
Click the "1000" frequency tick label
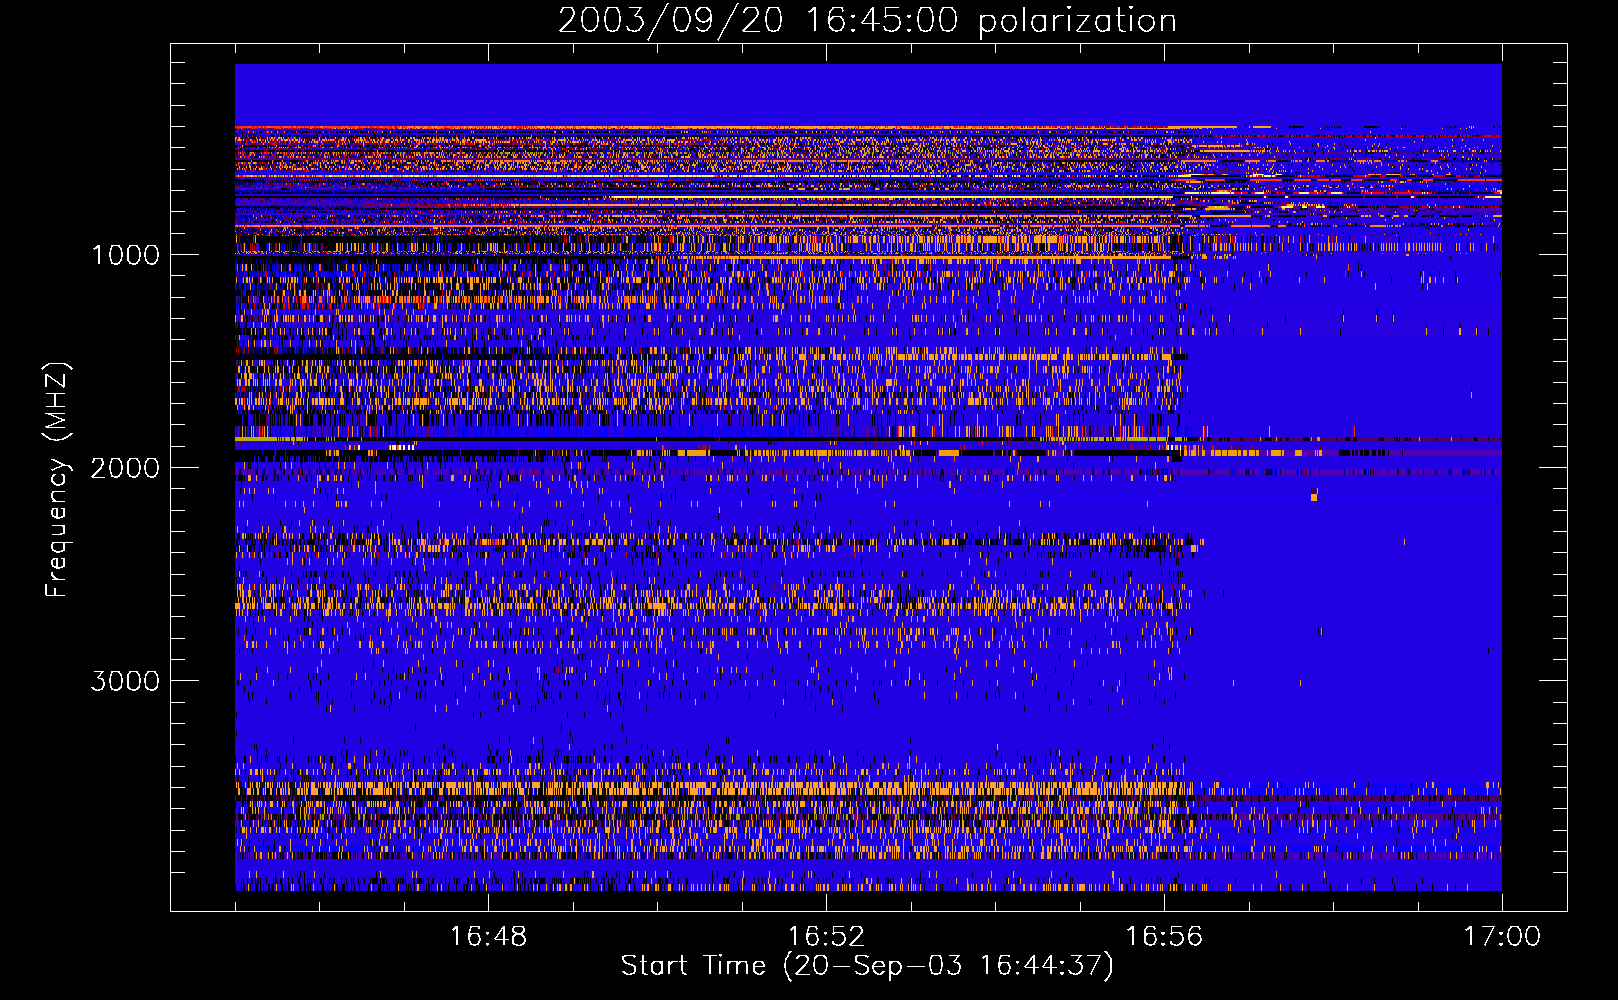pos(125,255)
